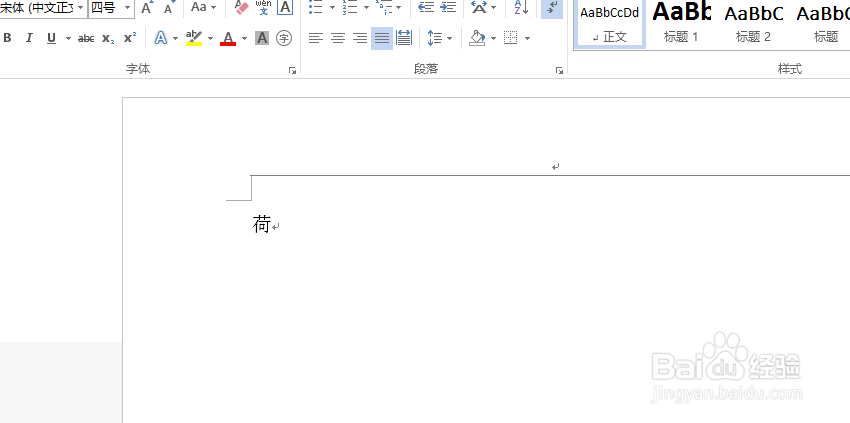This screenshot has width=850, height=423.
Task: Toggle italic formatting with the I button
Action: 29,38
